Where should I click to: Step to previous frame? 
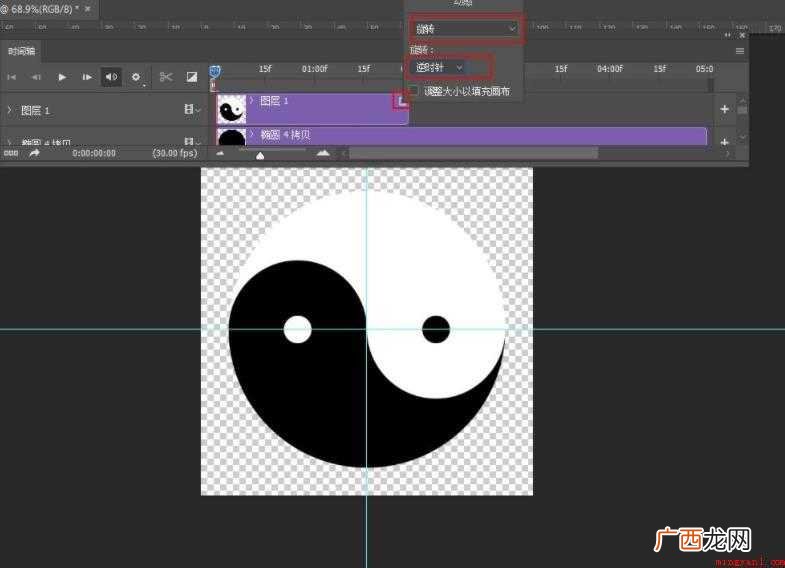click(37, 77)
